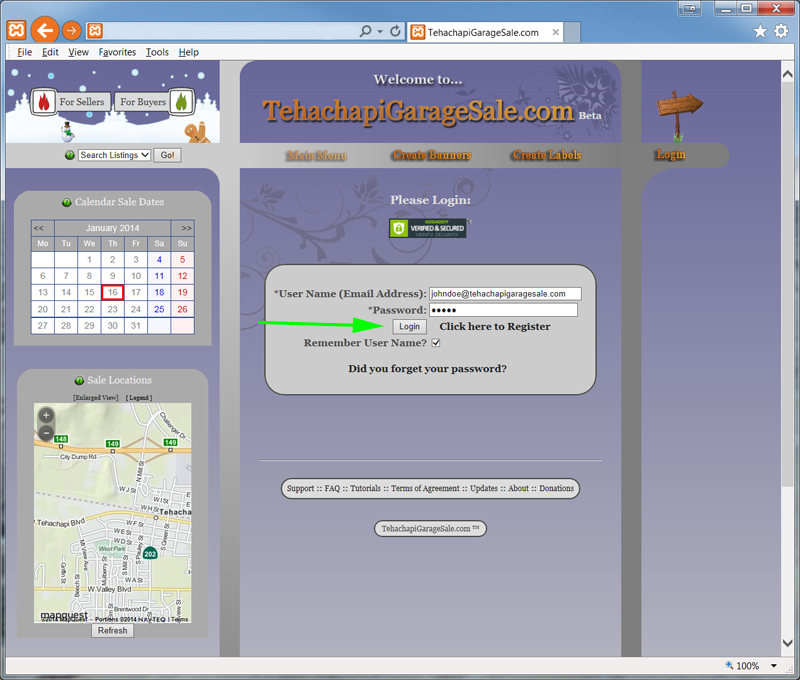The width and height of the screenshot is (800, 680).
Task: Click the Click here to Register link
Action: [x=495, y=326]
